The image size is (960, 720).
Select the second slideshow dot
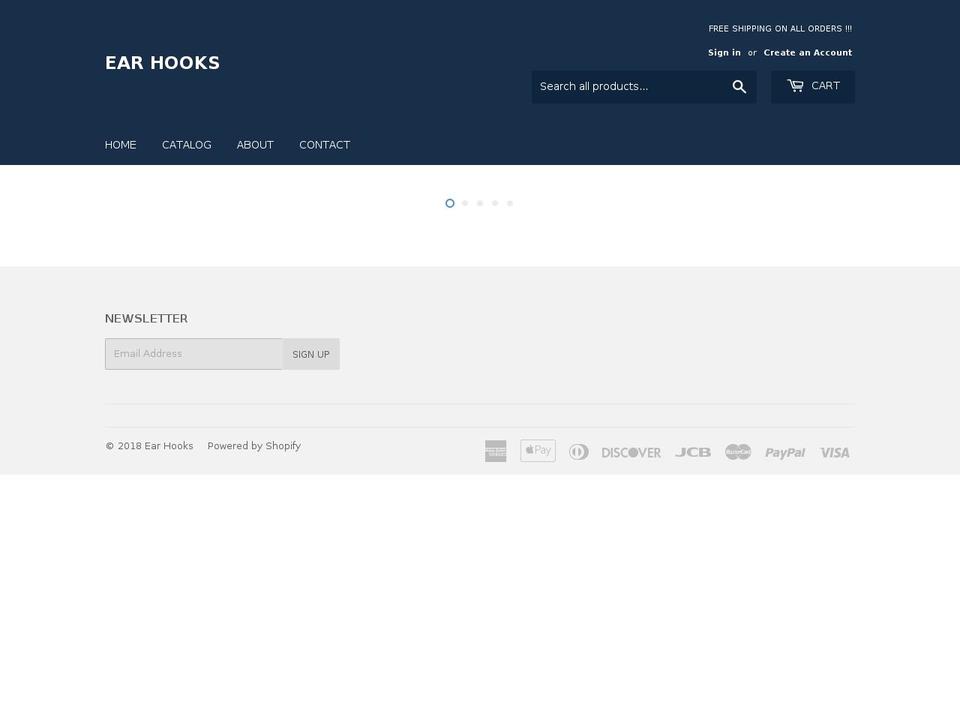coord(465,203)
